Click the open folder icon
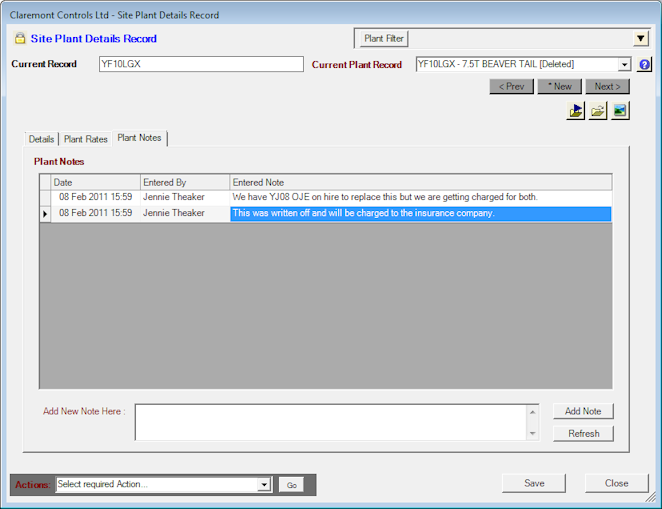 tap(598, 111)
